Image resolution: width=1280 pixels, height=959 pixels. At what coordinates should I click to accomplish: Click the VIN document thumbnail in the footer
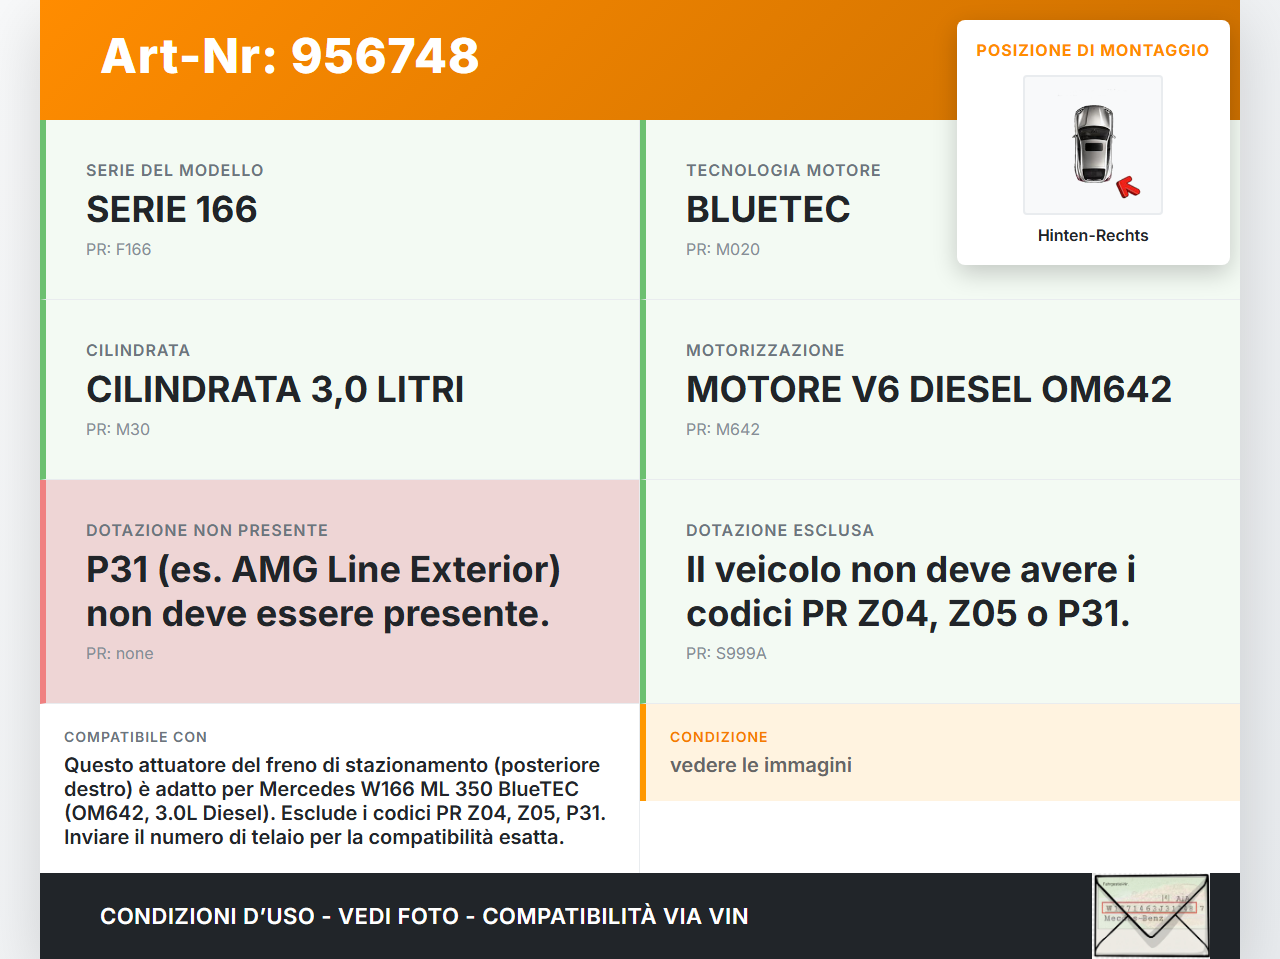[1151, 915]
